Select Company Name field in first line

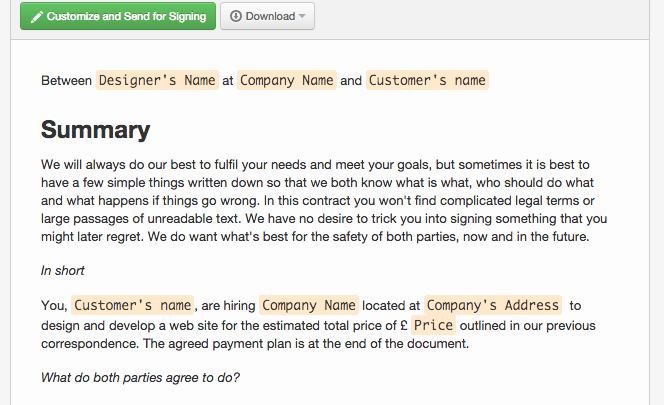(x=287, y=80)
